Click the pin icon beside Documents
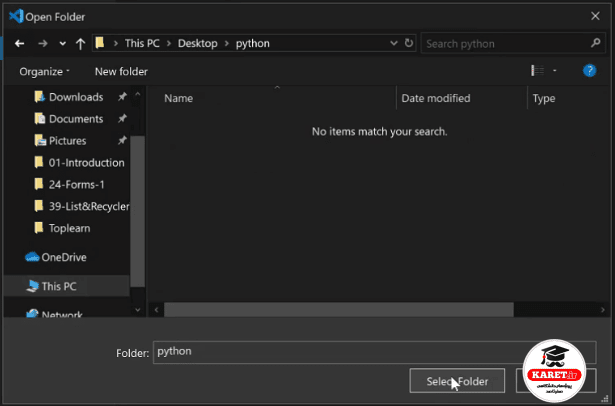Screen dimensions: 615x406 click(x=122, y=118)
